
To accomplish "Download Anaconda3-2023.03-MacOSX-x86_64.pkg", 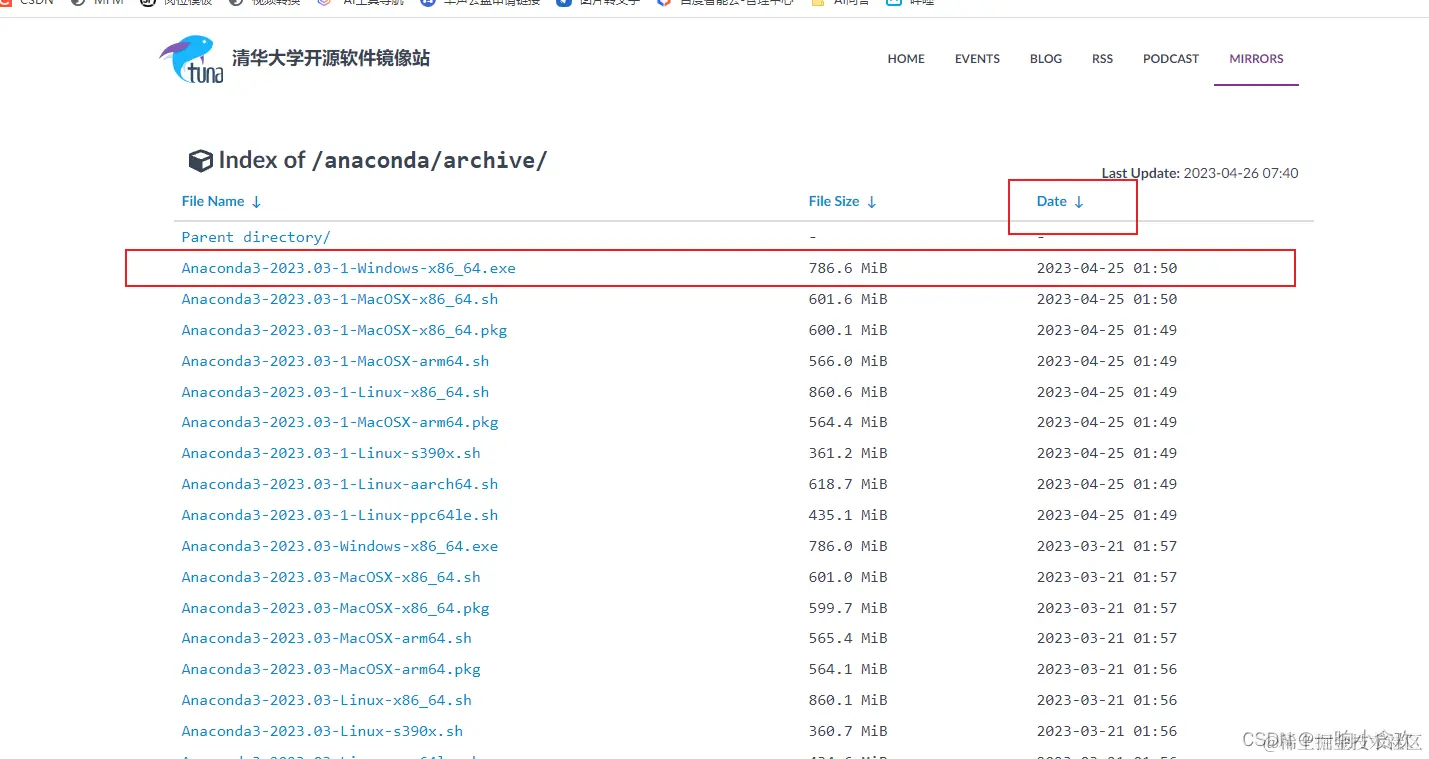I will pos(335,608).
